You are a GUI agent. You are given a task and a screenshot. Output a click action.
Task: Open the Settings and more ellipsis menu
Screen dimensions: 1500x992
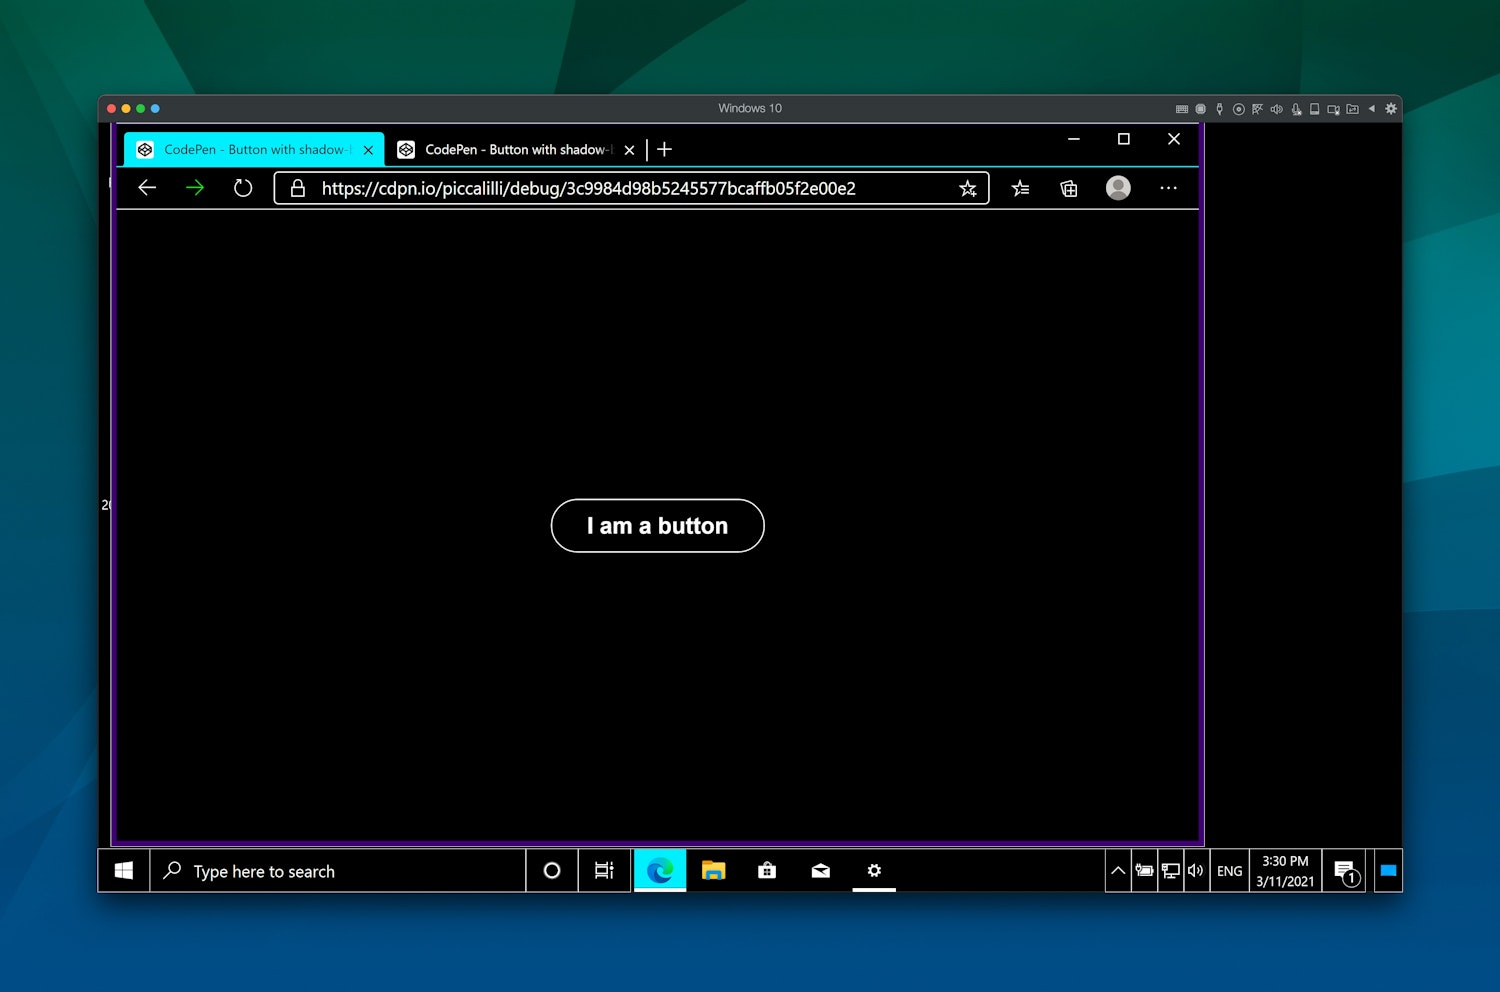[1168, 188]
